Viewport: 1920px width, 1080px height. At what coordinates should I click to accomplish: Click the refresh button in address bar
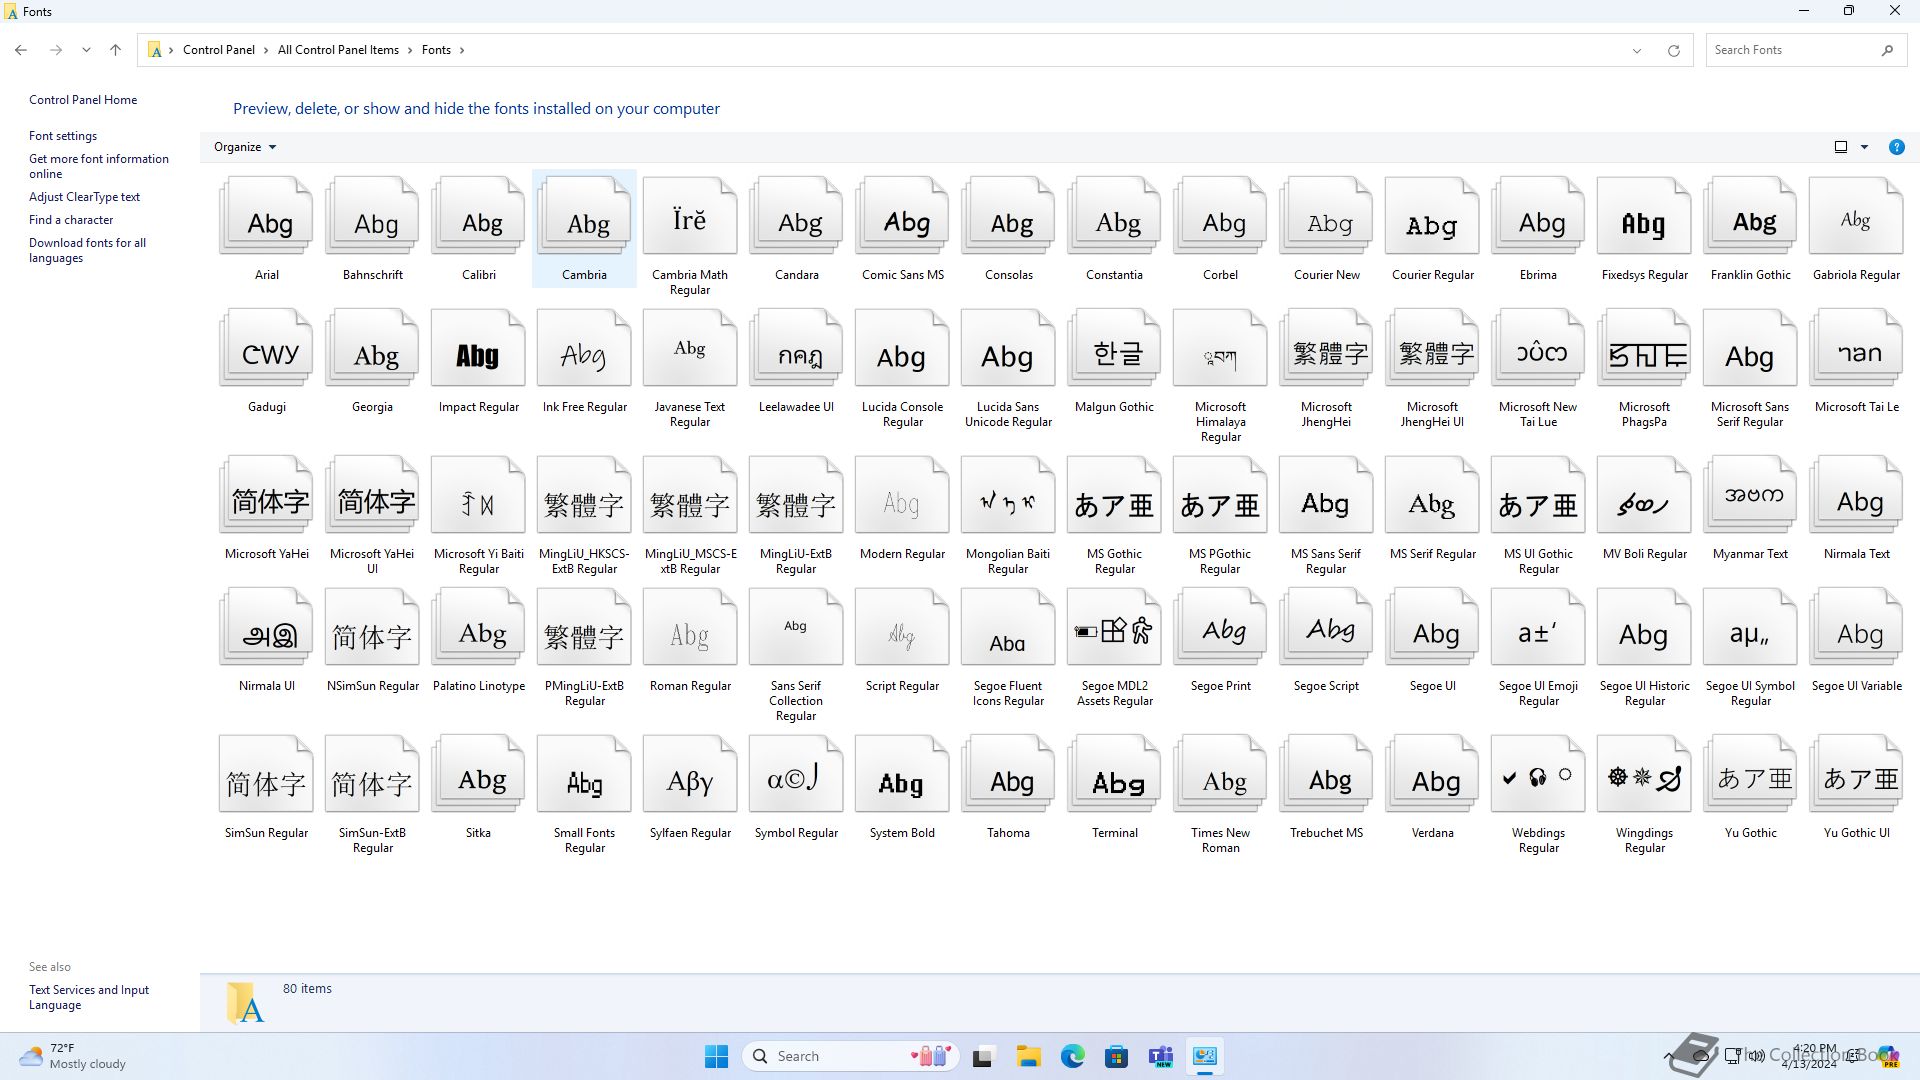(1673, 50)
